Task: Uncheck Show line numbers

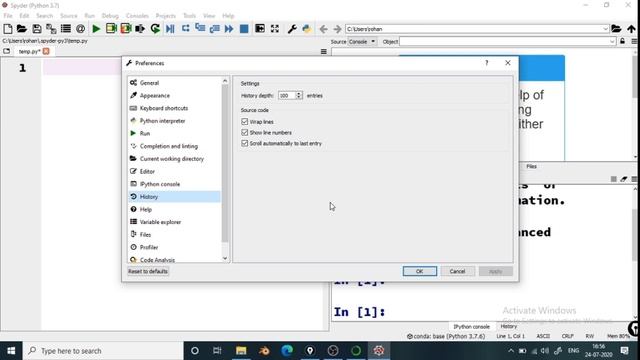Action: coord(244,133)
